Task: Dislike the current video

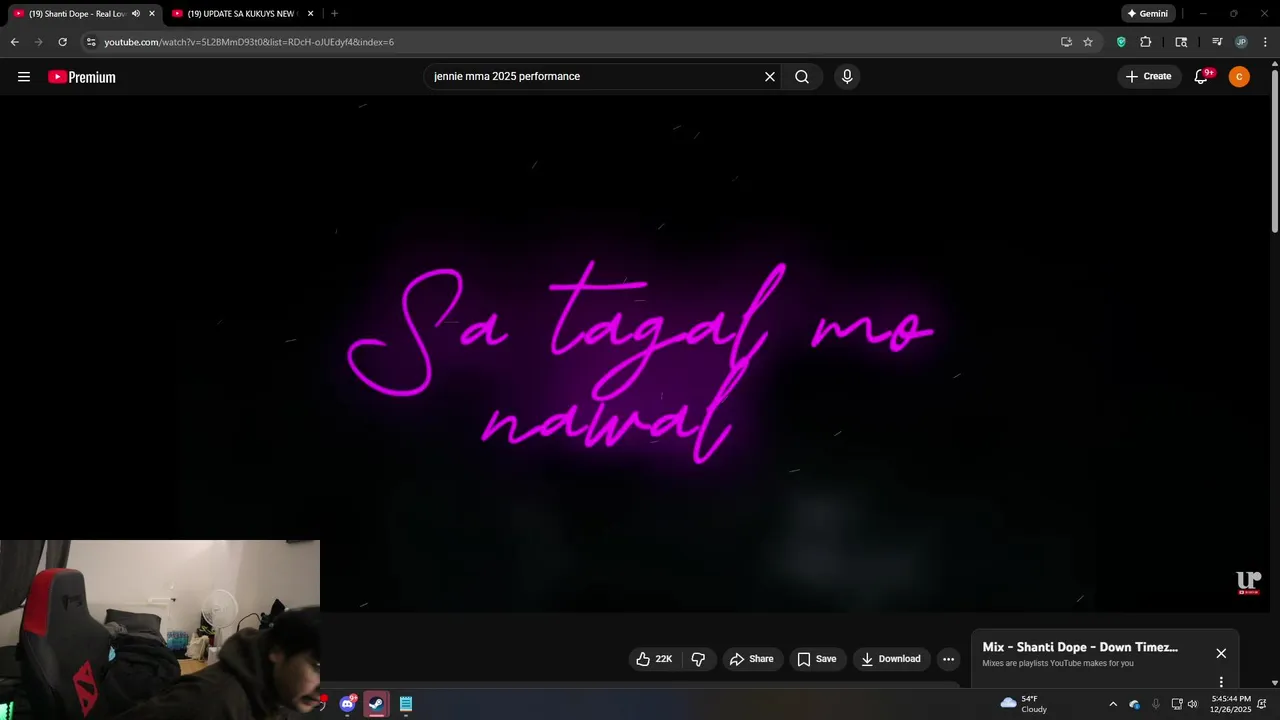Action: point(698,659)
